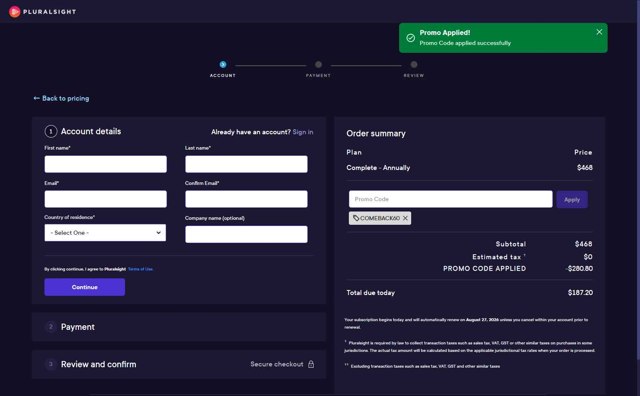Focus the Last name field
Image resolution: width=640 pixels, height=396 pixels.
pyautogui.click(x=247, y=164)
